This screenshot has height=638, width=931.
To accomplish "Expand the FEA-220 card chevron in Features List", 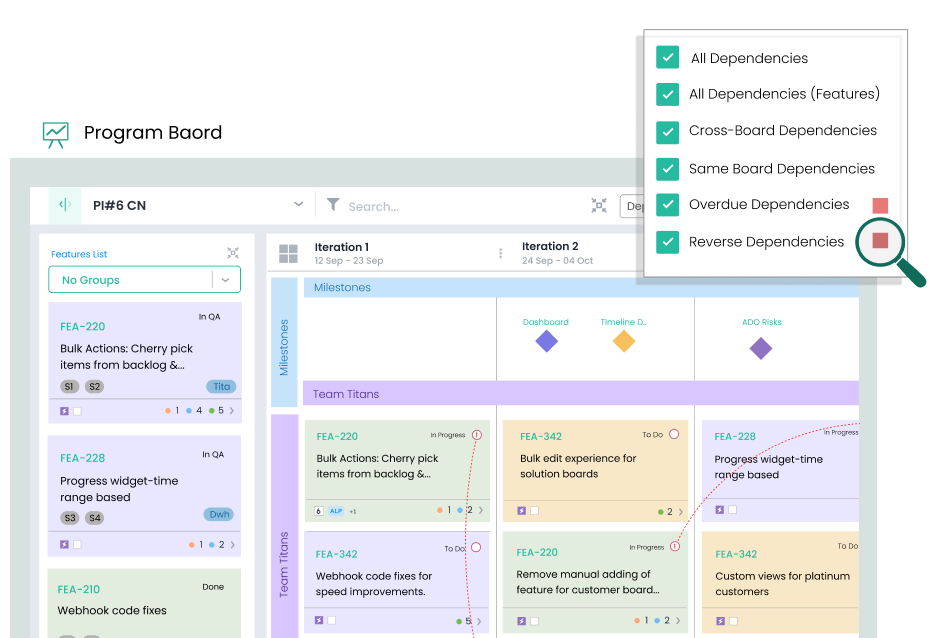I will point(232,410).
